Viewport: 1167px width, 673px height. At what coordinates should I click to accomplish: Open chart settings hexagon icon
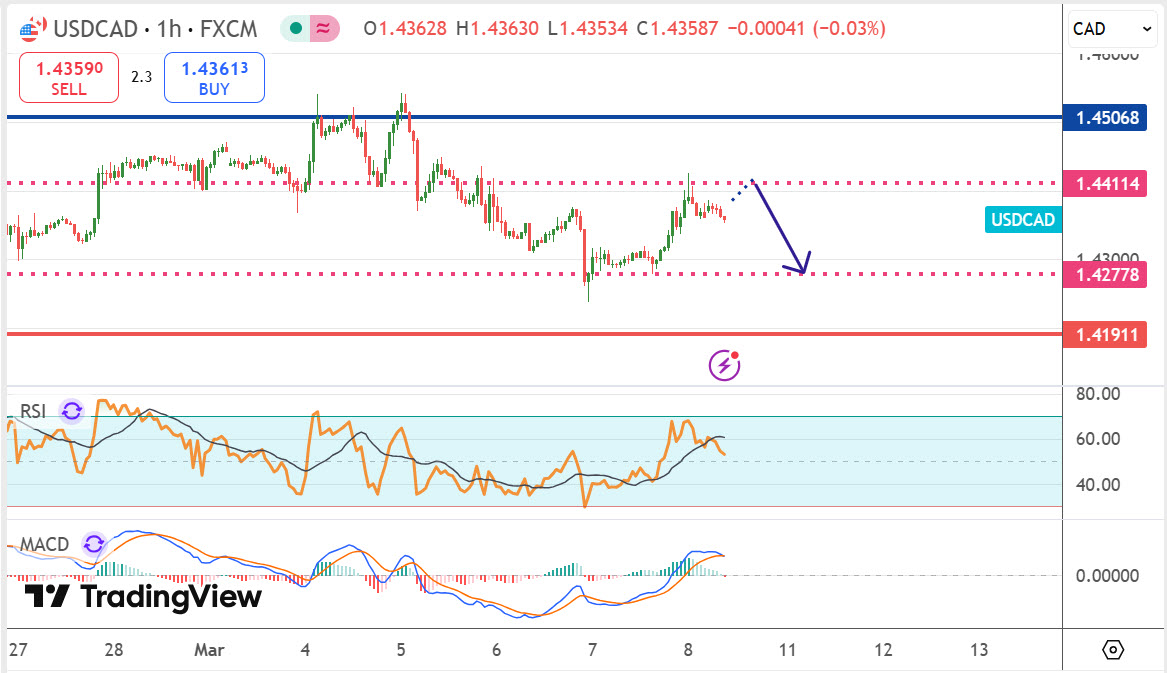click(1114, 650)
